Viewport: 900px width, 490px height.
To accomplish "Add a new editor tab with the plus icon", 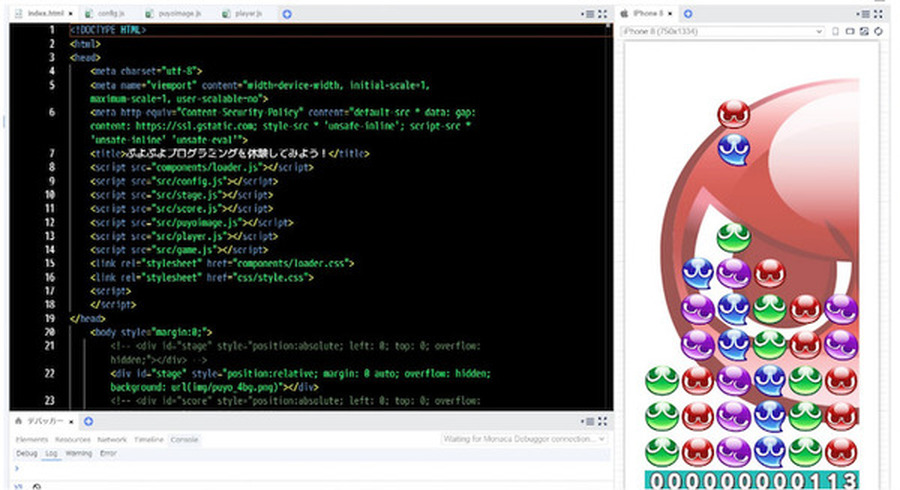I will coord(287,14).
